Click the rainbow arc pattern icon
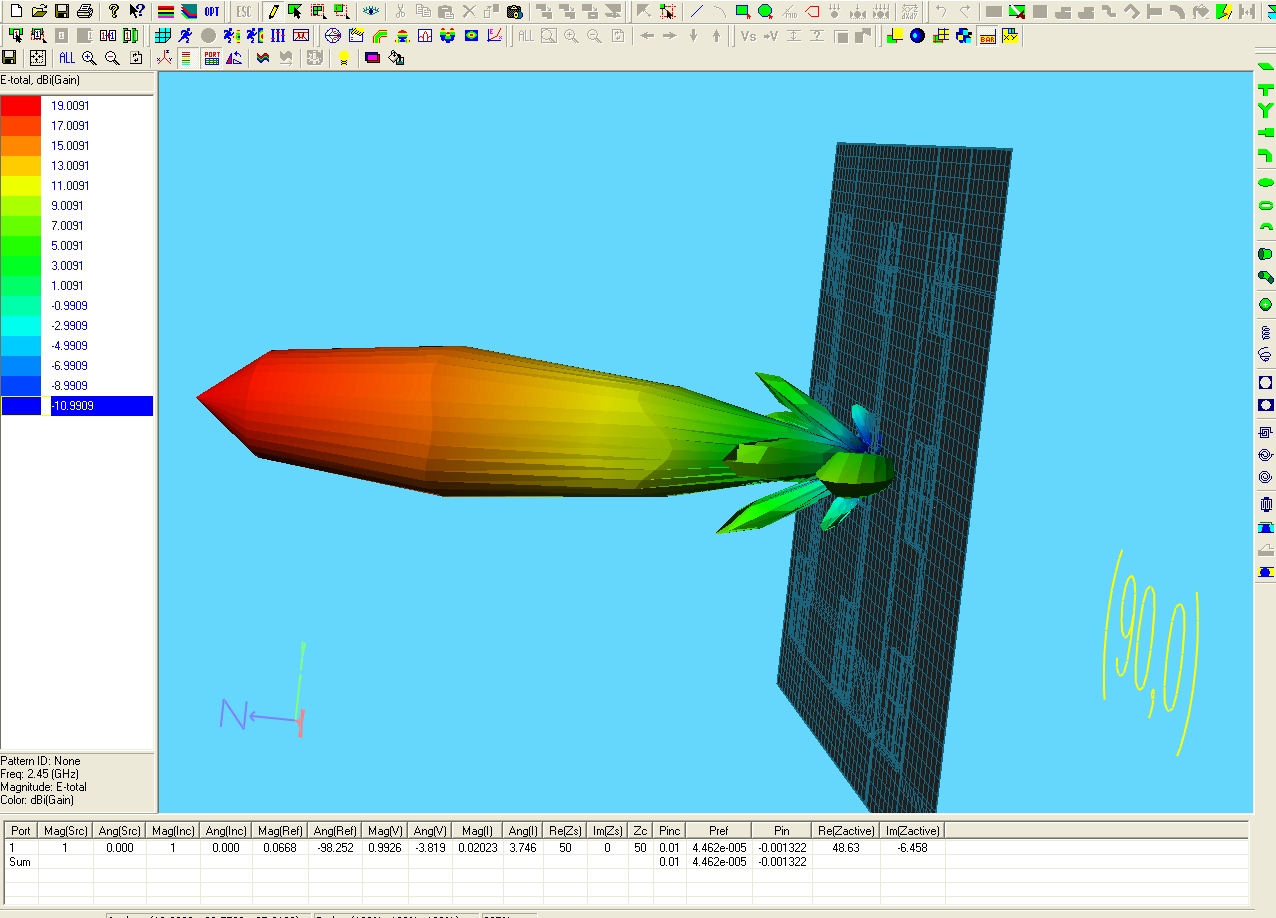The height and width of the screenshot is (918, 1276). pyautogui.click(x=379, y=35)
